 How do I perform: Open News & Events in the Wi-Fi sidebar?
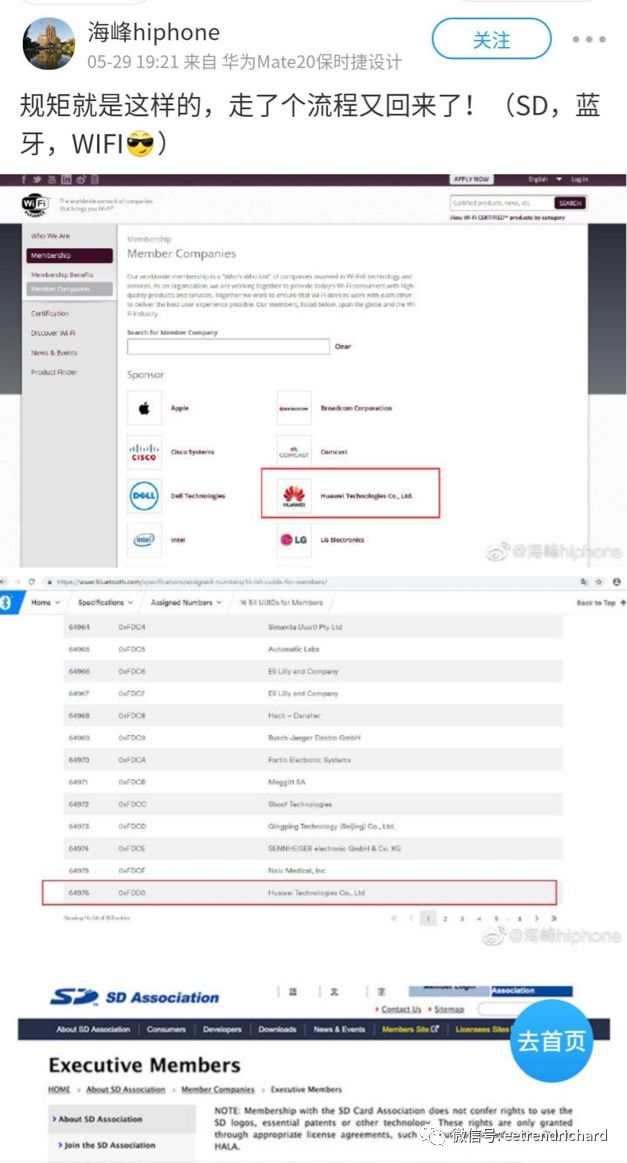point(53,352)
